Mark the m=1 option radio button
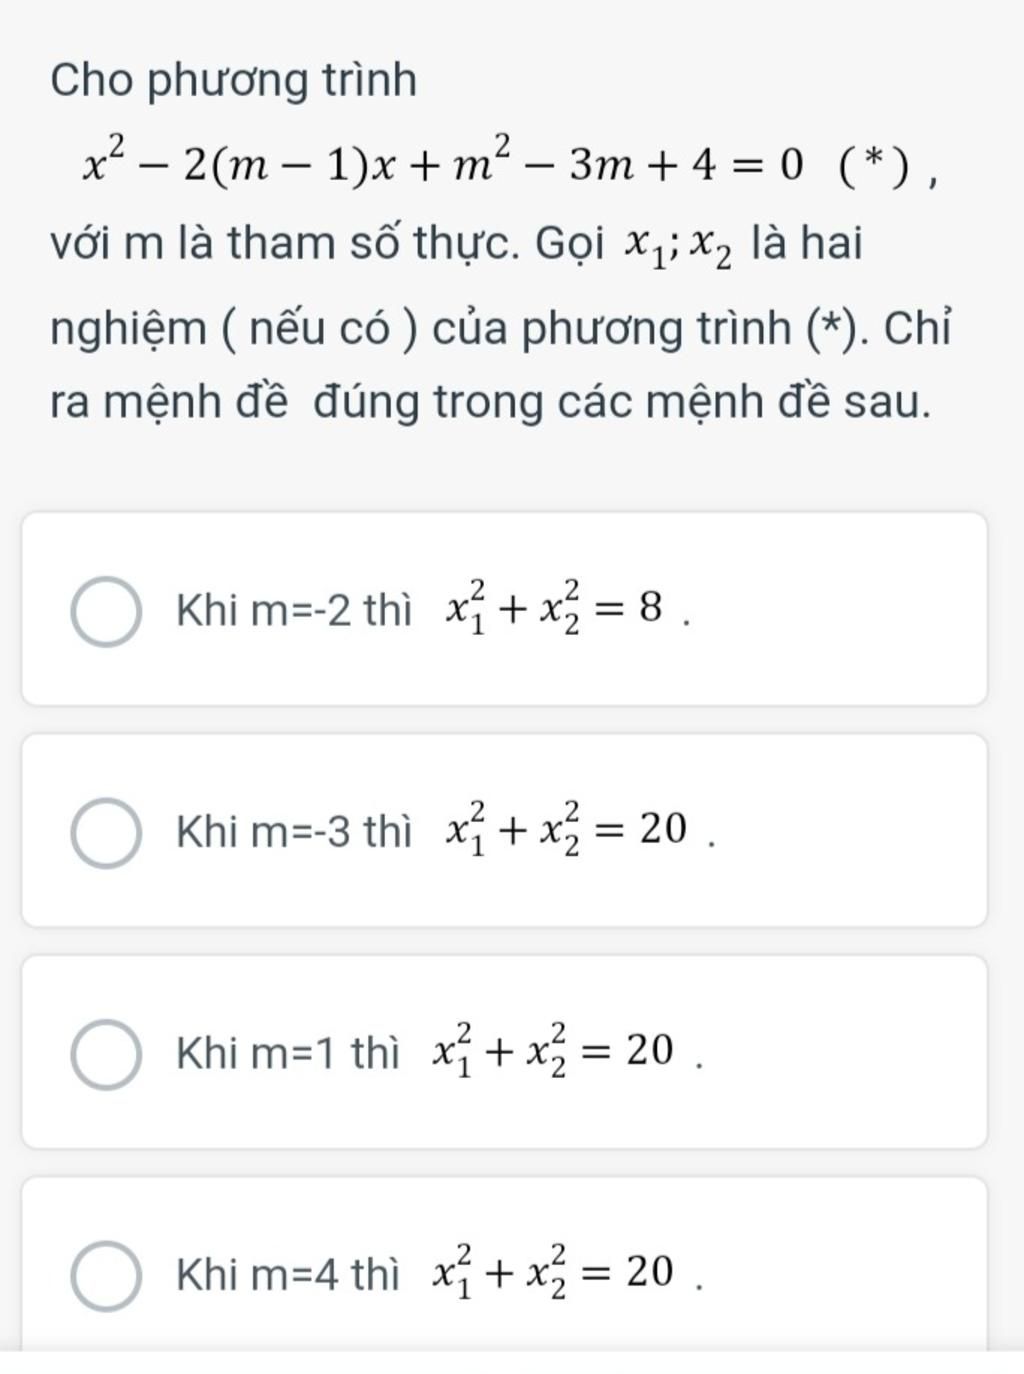 106,1054
